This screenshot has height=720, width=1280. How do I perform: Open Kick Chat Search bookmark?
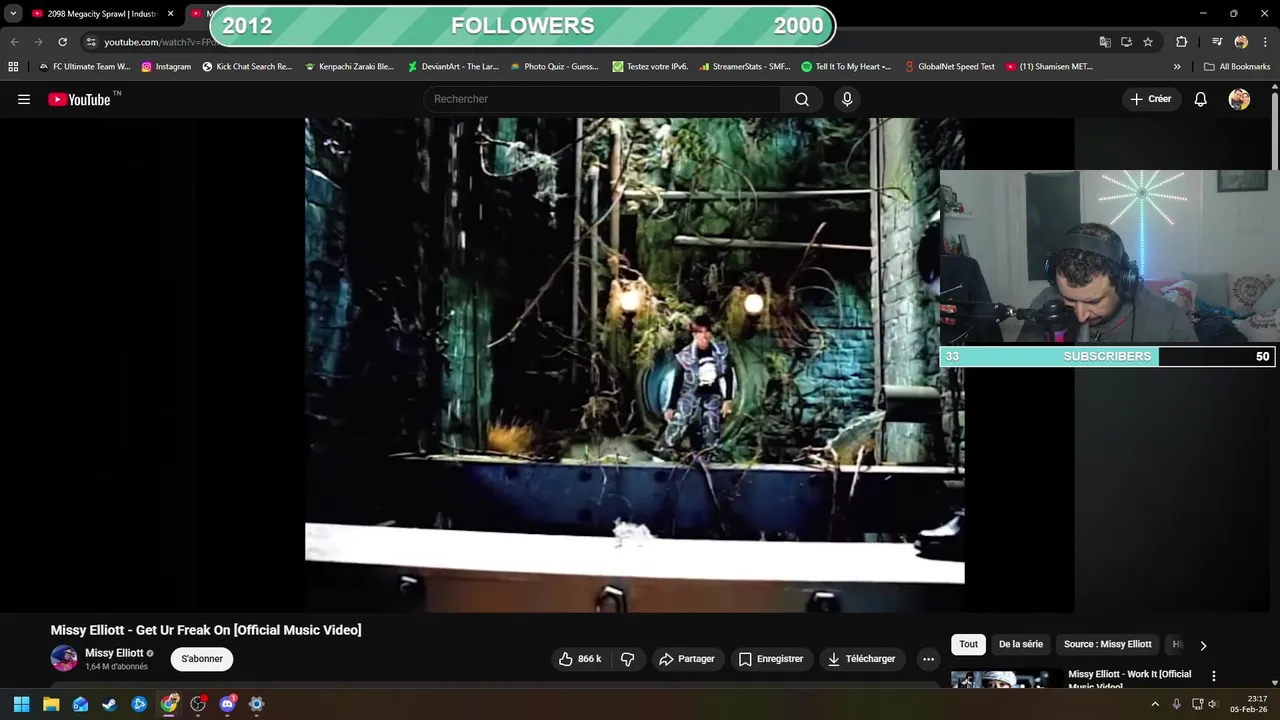coord(247,67)
